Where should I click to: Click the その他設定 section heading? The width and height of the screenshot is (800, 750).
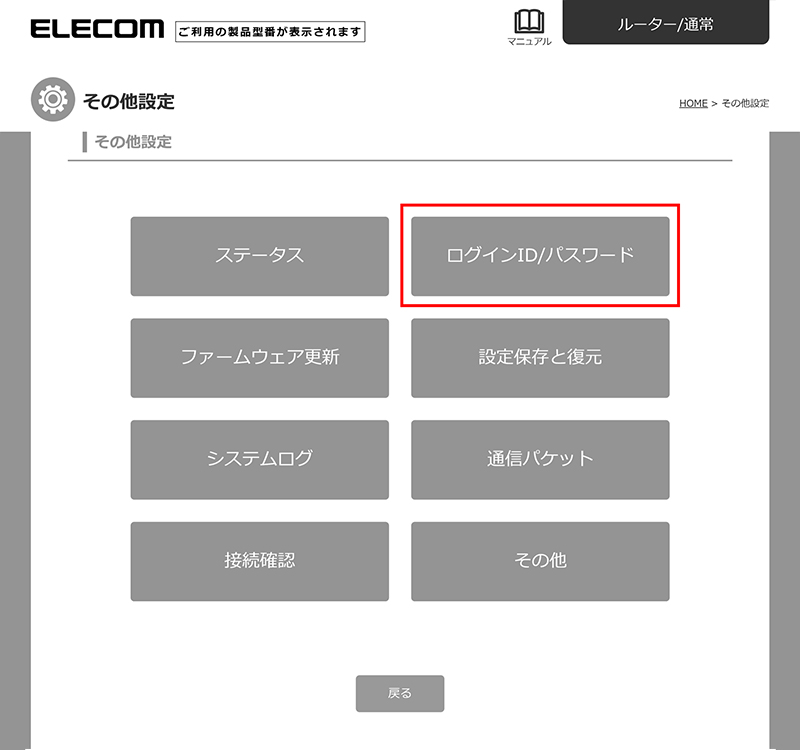coord(133,142)
